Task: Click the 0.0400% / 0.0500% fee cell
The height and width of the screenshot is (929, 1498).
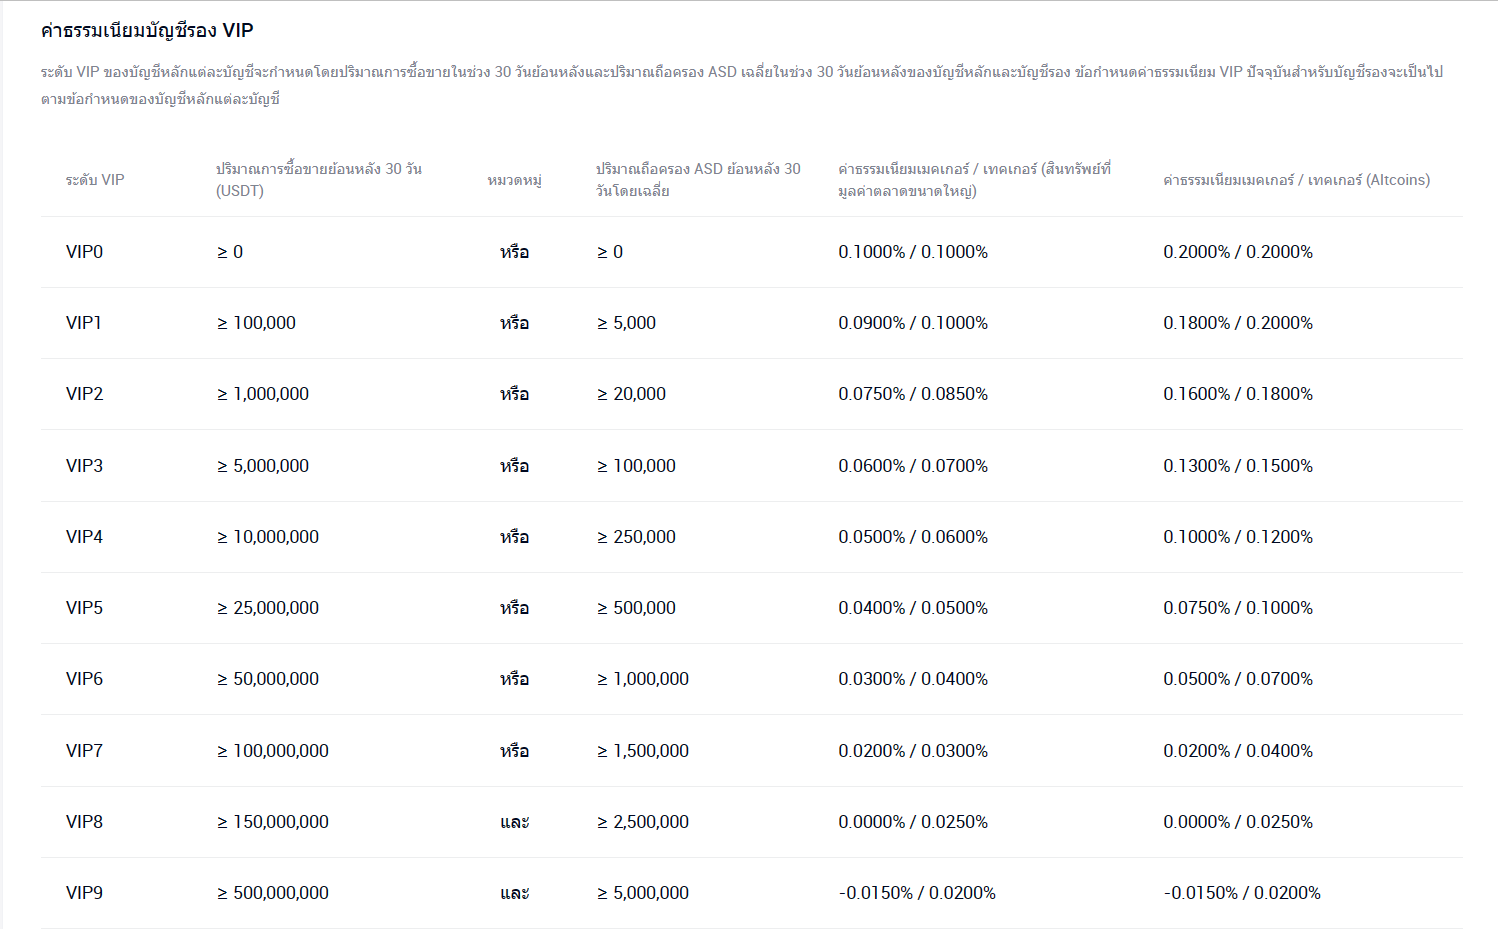Action: coord(913,608)
